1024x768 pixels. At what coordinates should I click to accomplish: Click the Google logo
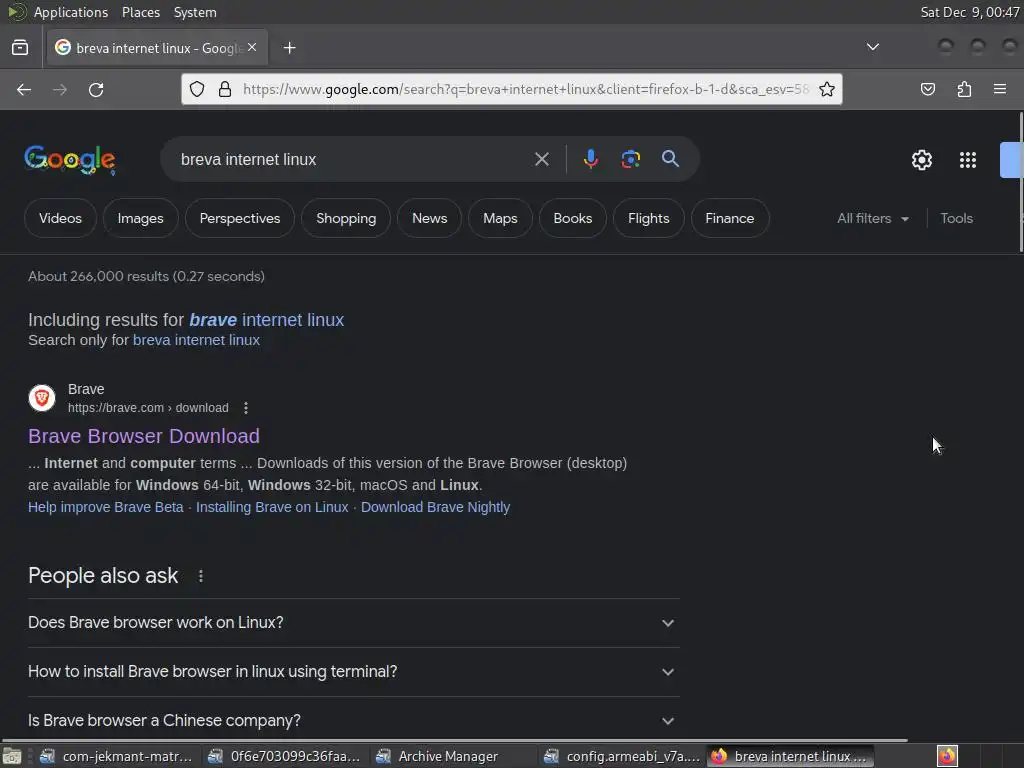70,160
